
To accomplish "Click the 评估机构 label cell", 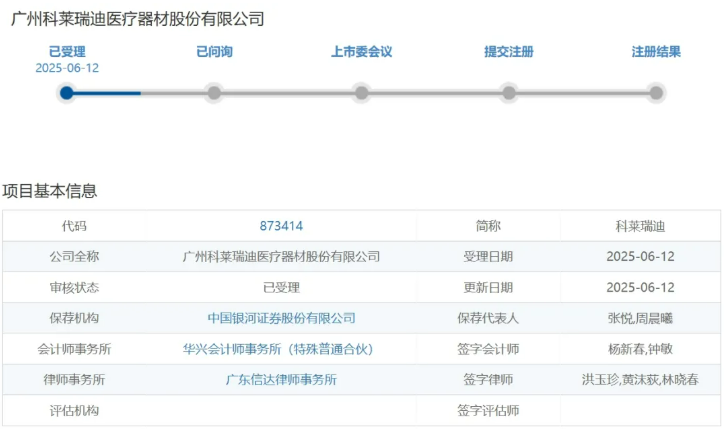I will click(x=74, y=411).
